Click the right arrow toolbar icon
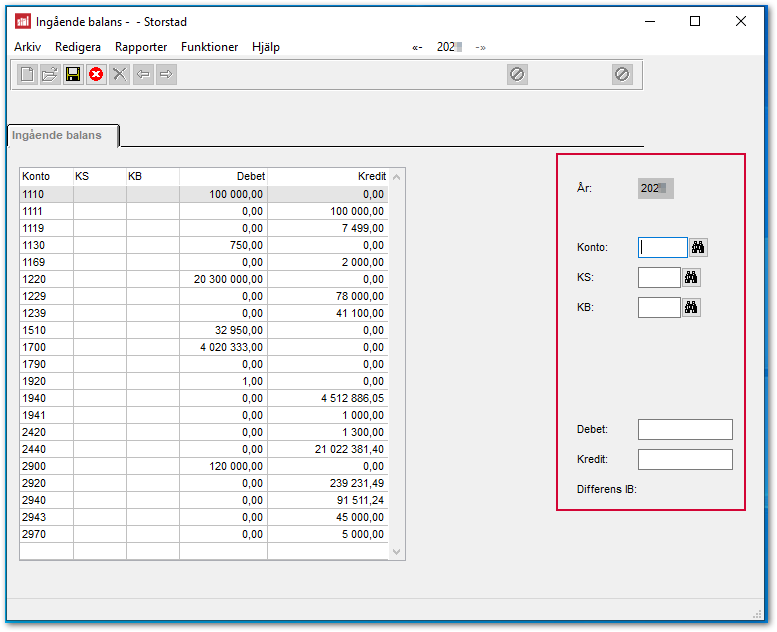 pos(166,75)
